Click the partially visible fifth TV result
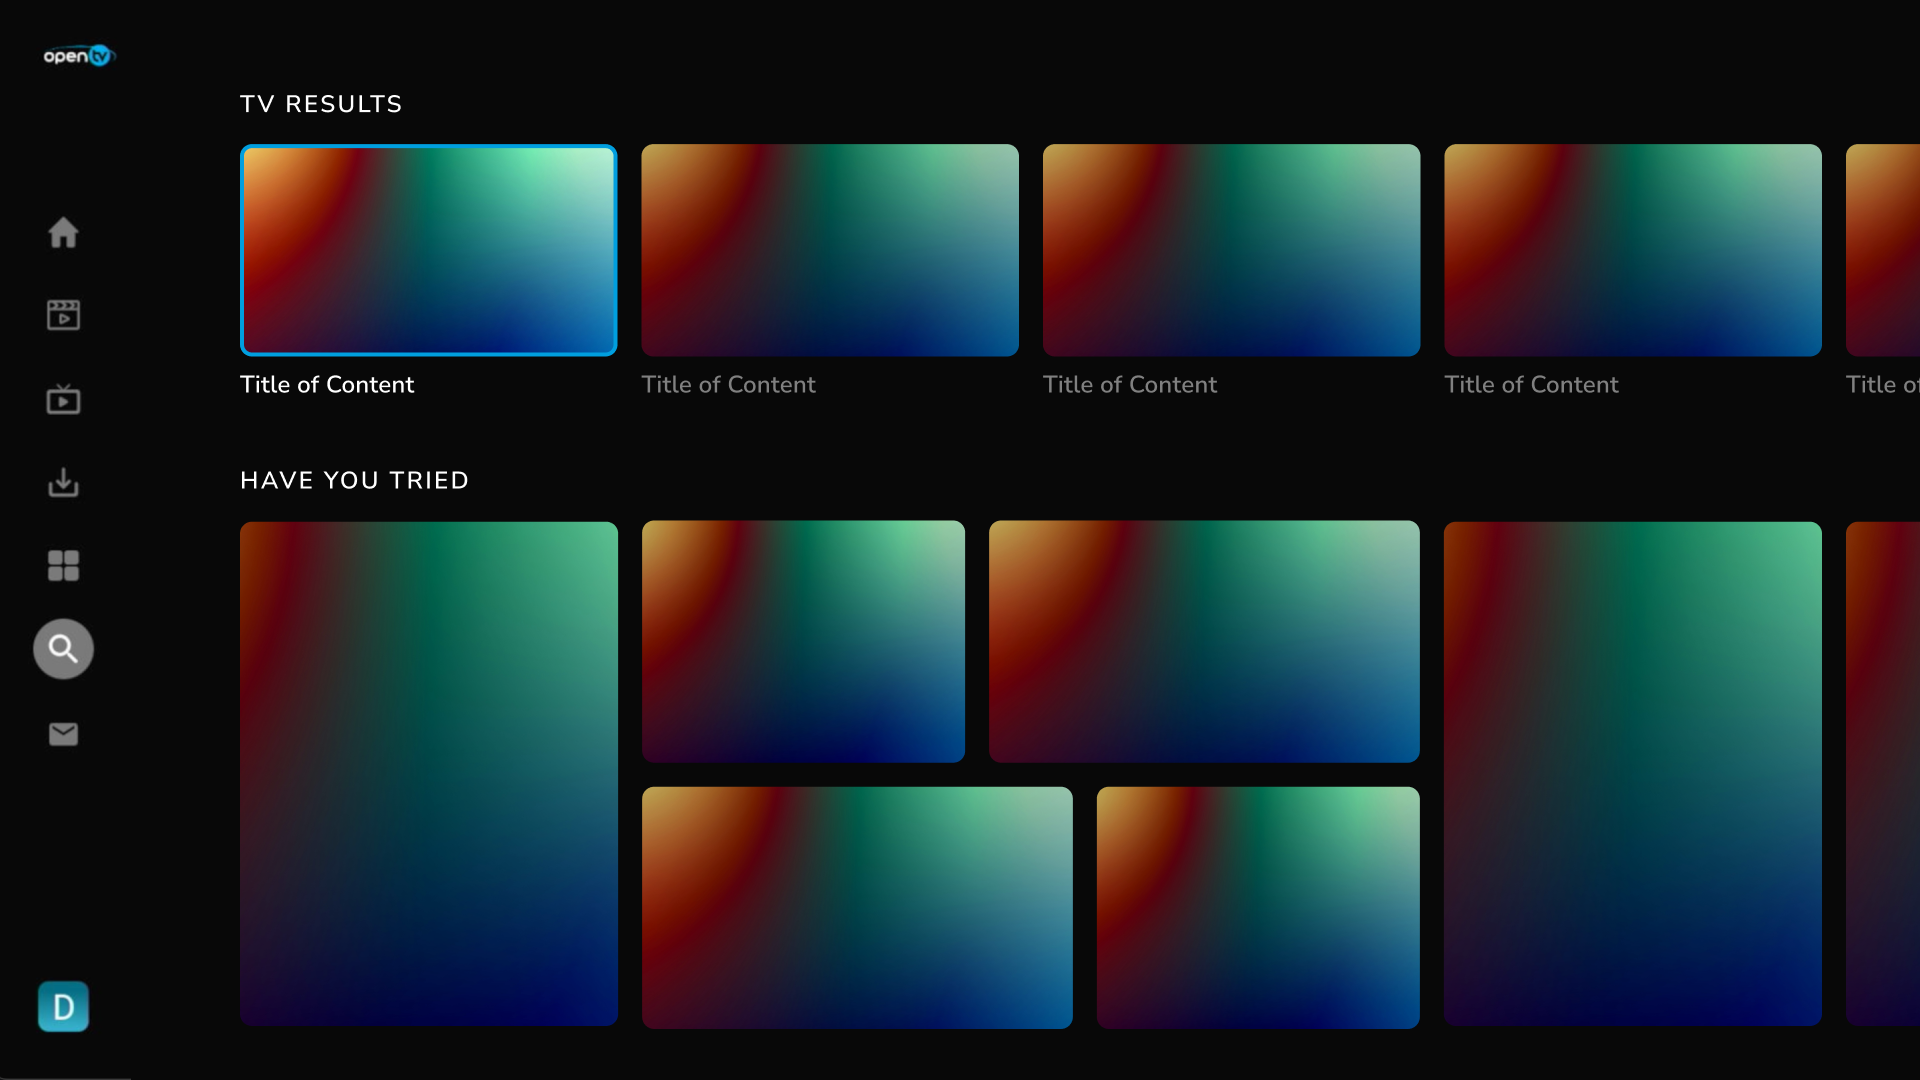Screen dimensions: 1920x1080 pos(1884,250)
